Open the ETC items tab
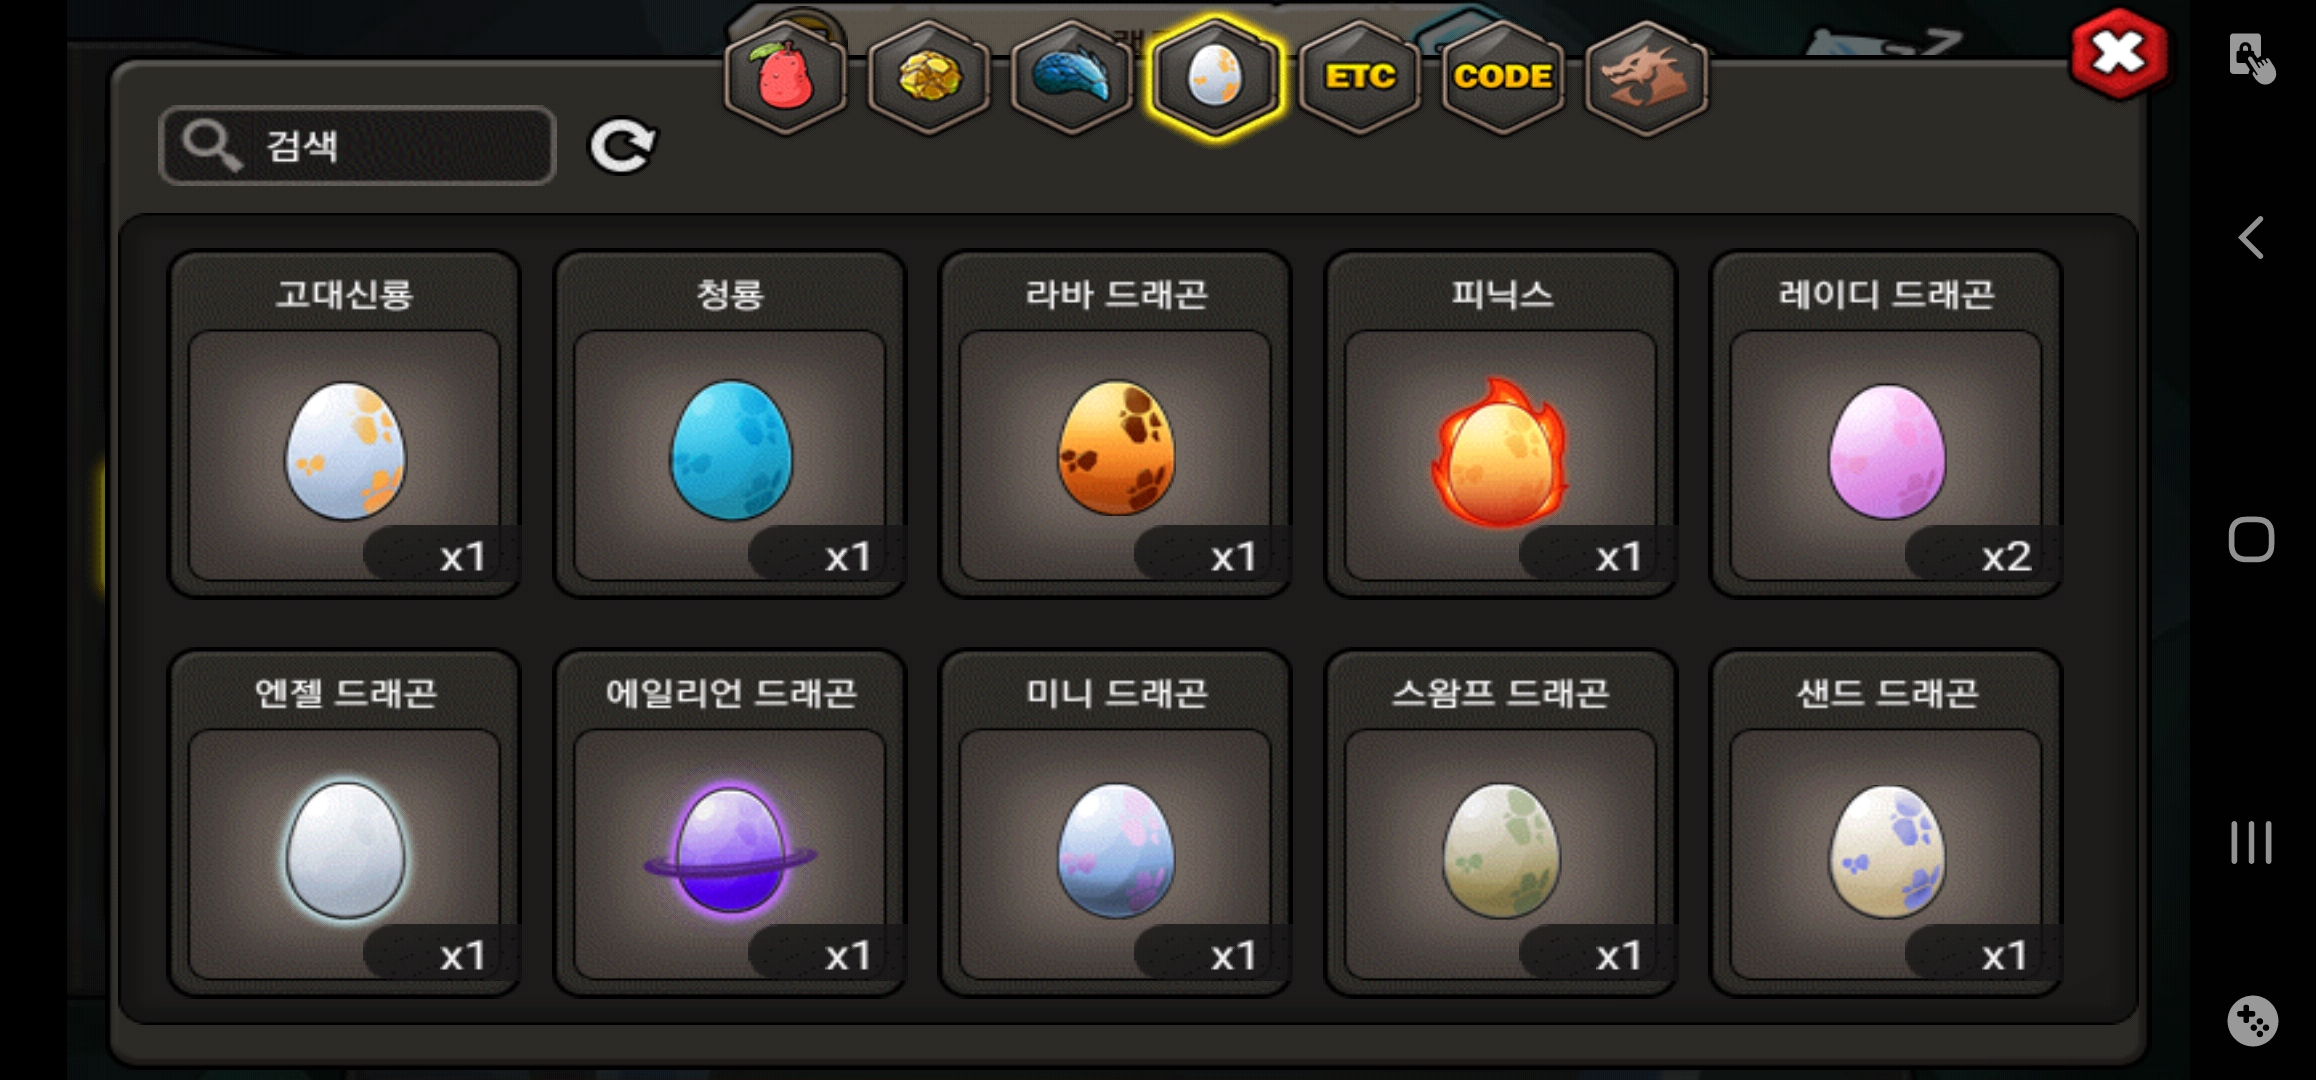 1359,77
